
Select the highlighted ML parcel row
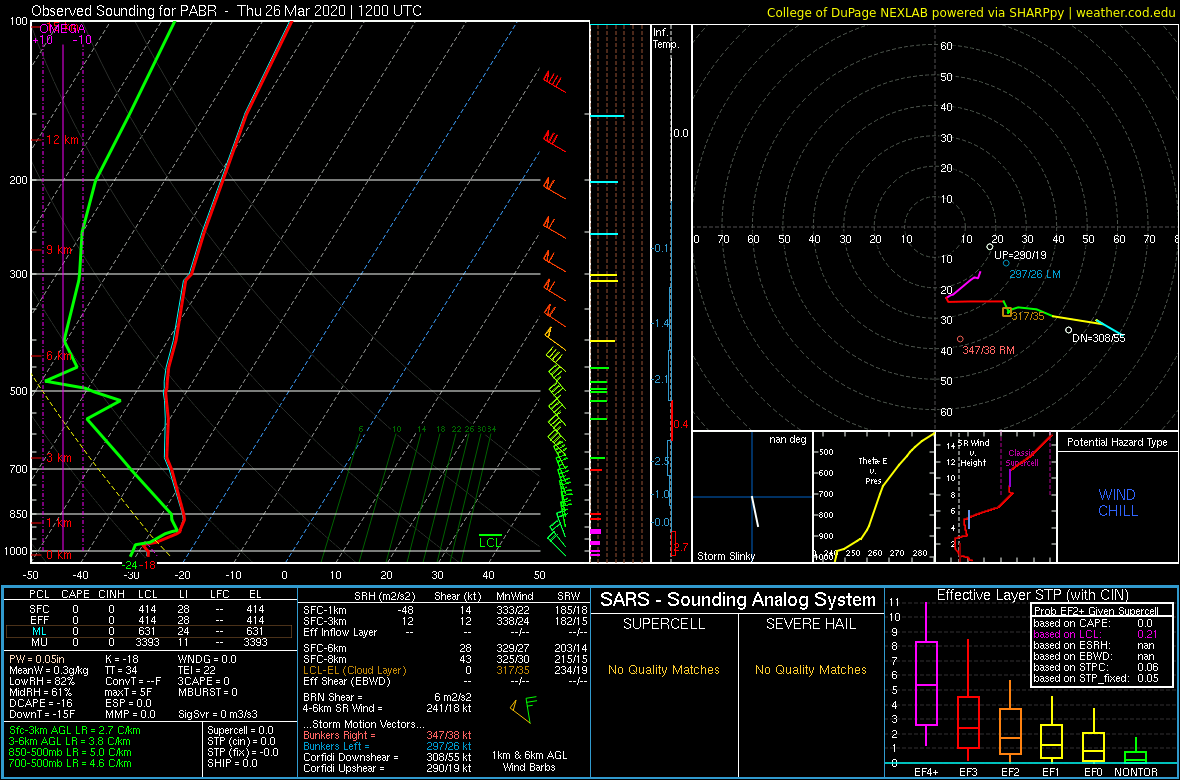click(x=150, y=631)
